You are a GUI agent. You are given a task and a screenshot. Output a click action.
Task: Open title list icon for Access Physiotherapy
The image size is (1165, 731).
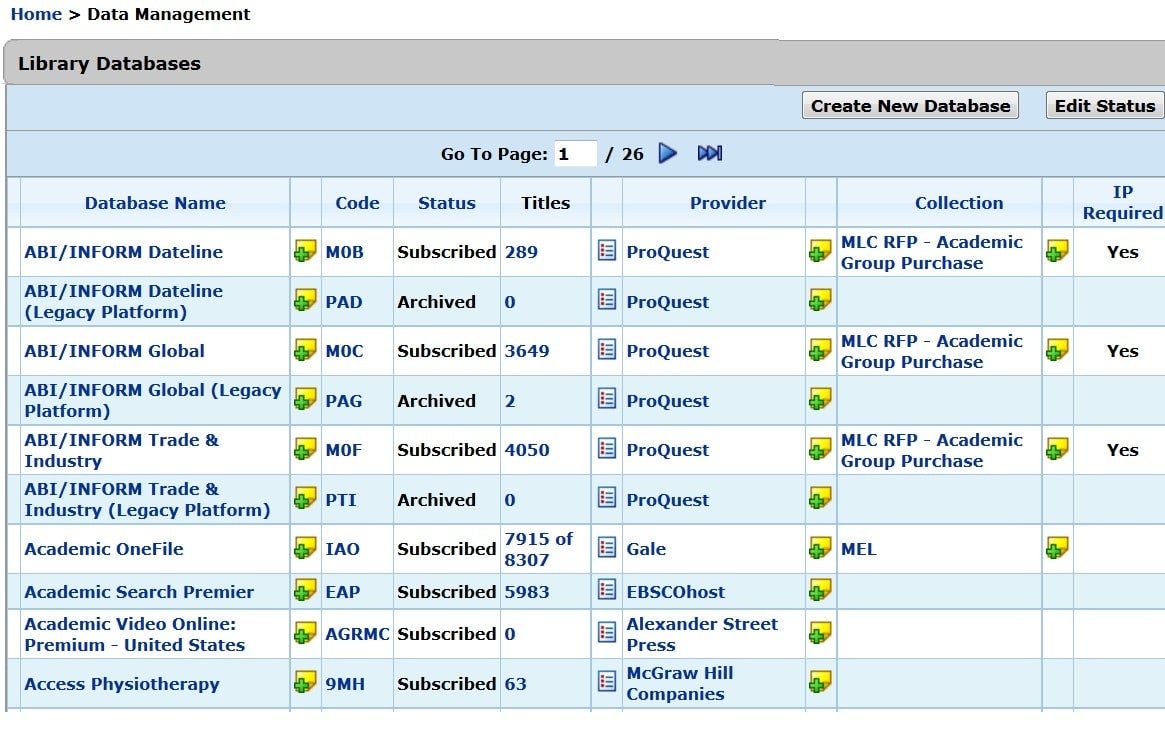pos(607,683)
